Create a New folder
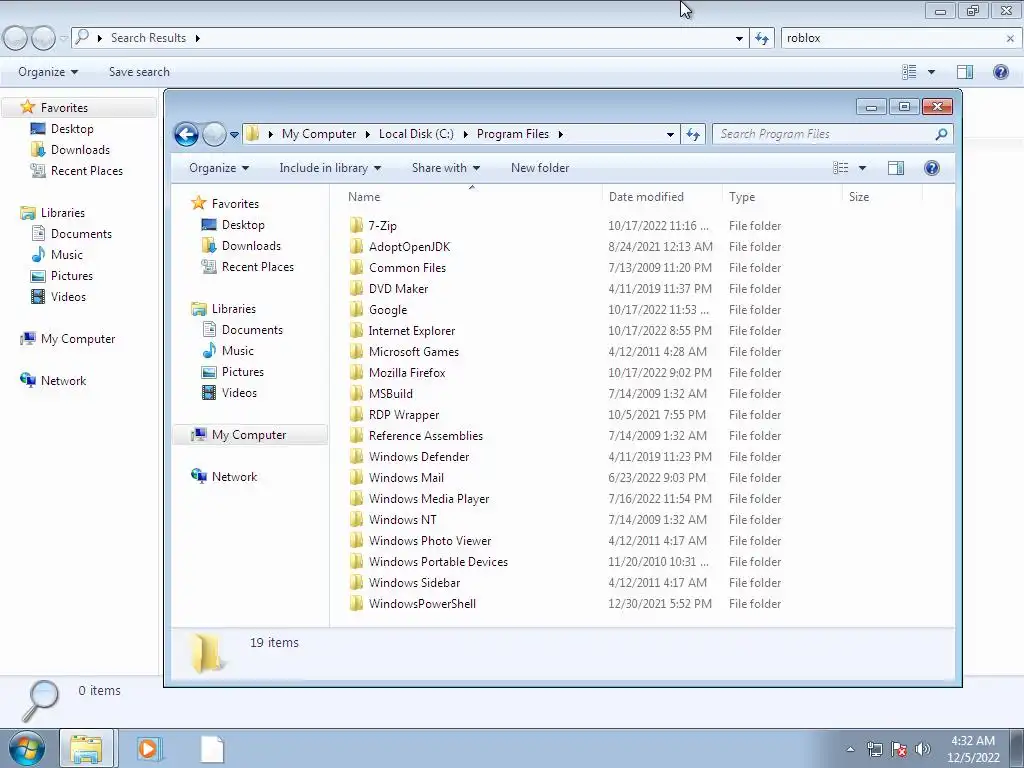This screenshot has width=1024, height=768. click(540, 168)
